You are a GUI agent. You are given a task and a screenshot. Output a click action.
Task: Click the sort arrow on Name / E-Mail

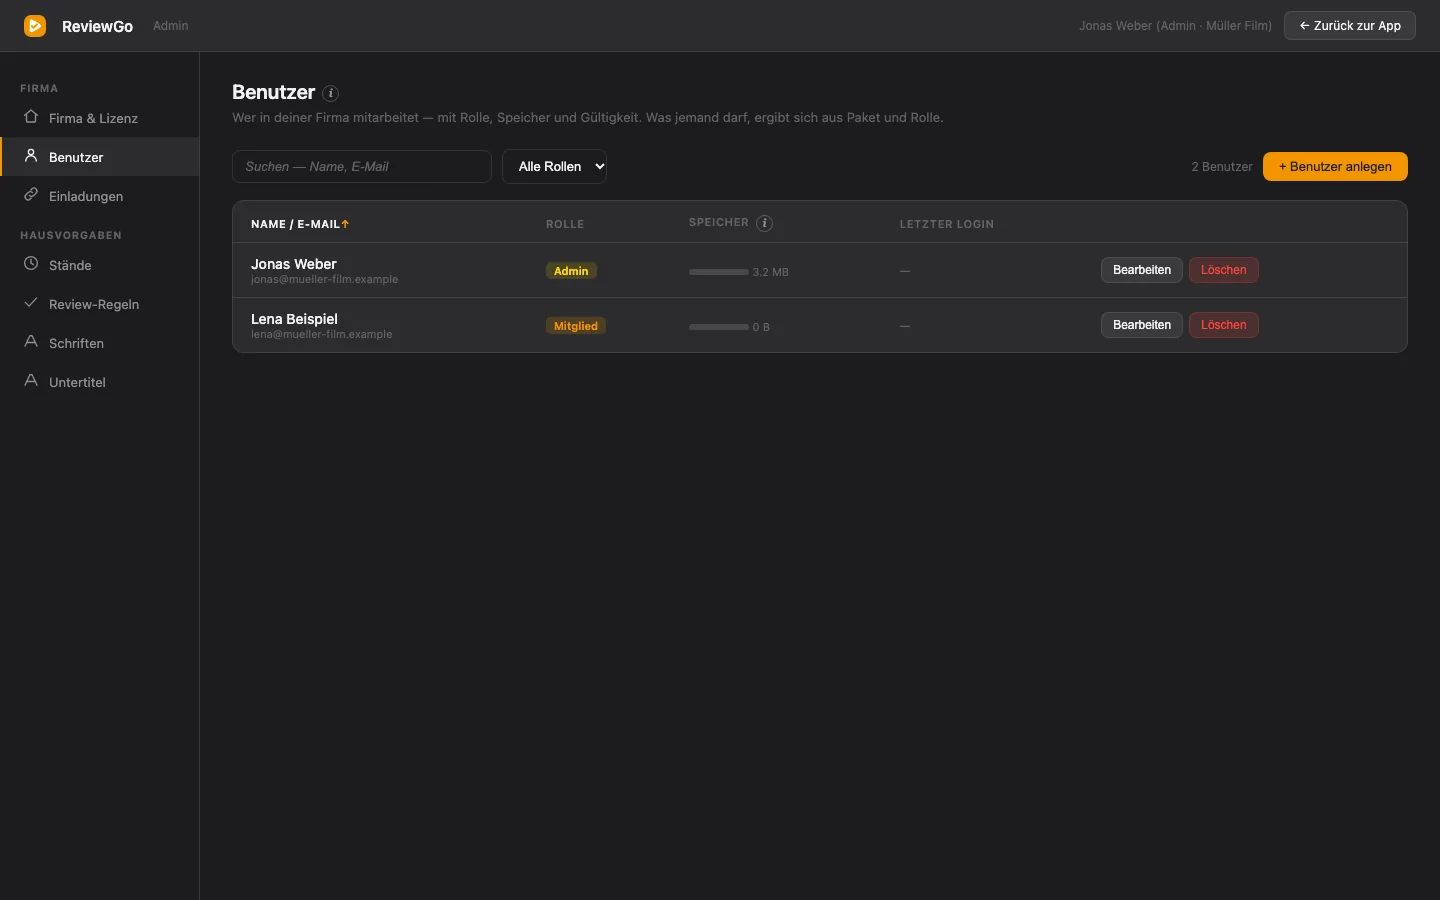[x=345, y=224]
